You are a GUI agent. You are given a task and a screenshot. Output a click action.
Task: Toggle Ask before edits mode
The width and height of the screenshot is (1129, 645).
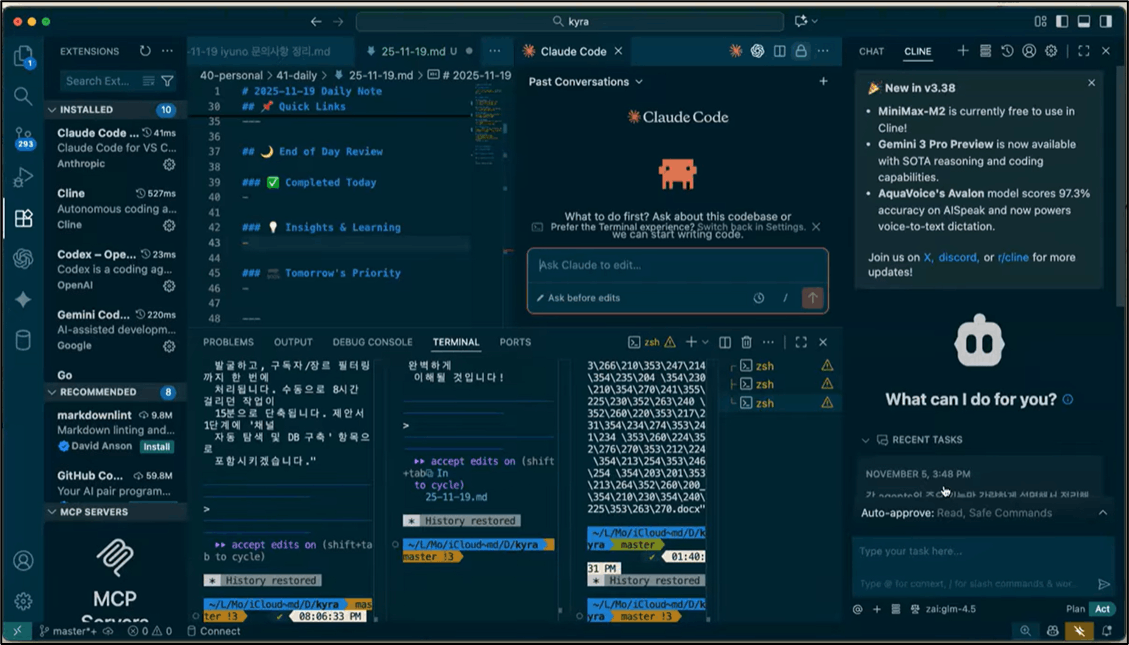pyautogui.click(x=578, y=298)
